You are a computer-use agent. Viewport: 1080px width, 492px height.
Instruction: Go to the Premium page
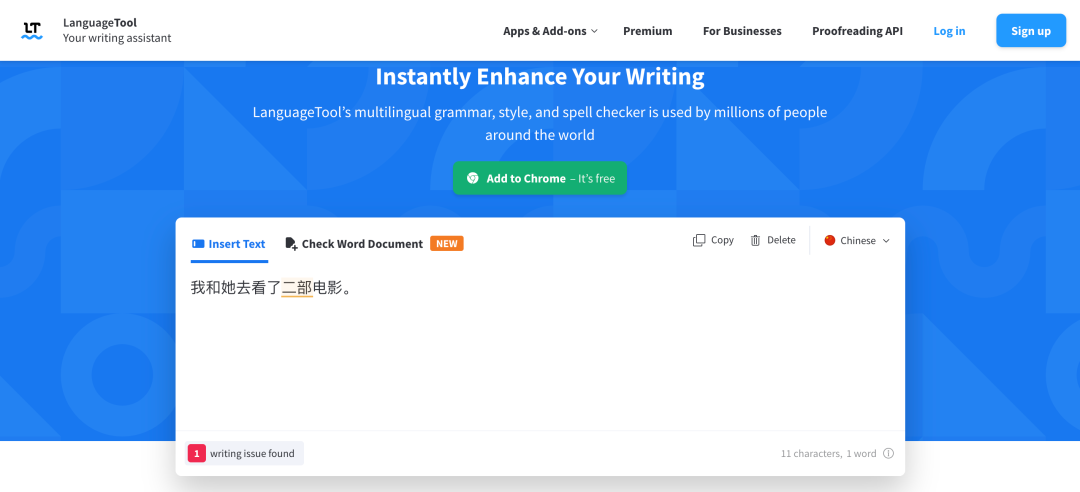(647, 31)
